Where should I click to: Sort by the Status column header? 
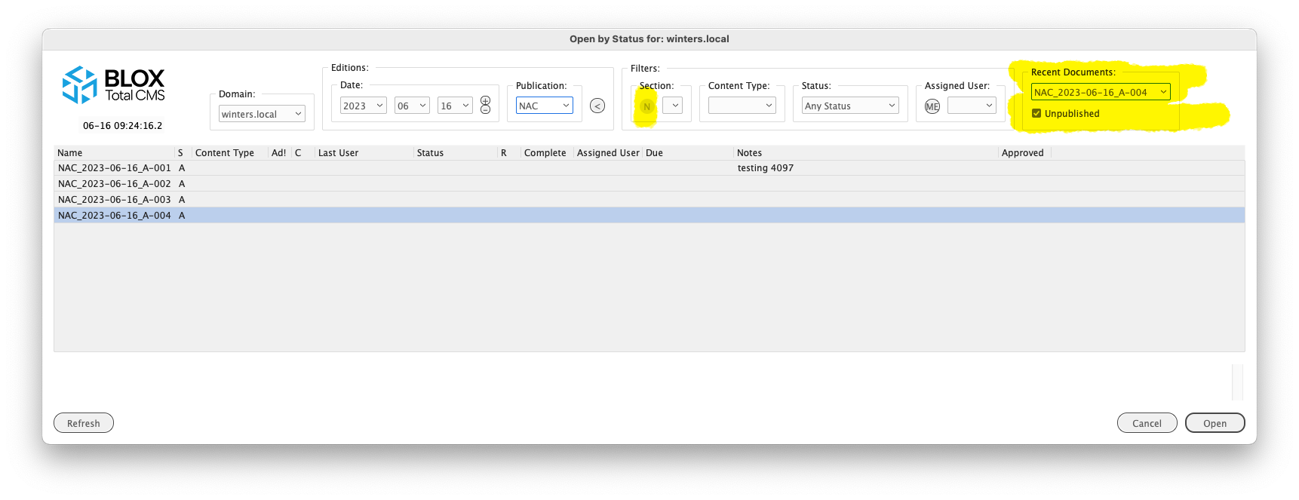(x=456, y=153)
